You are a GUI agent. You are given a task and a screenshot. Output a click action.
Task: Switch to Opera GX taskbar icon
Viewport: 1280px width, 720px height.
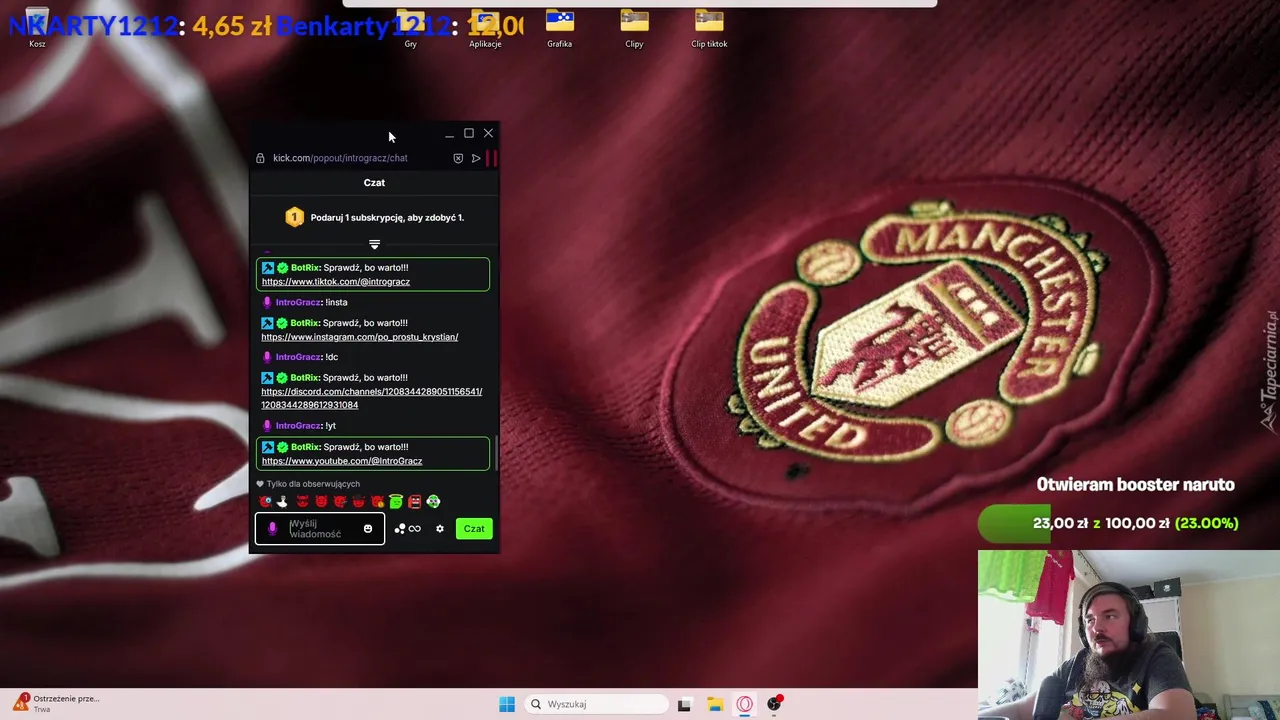(745, 704)
